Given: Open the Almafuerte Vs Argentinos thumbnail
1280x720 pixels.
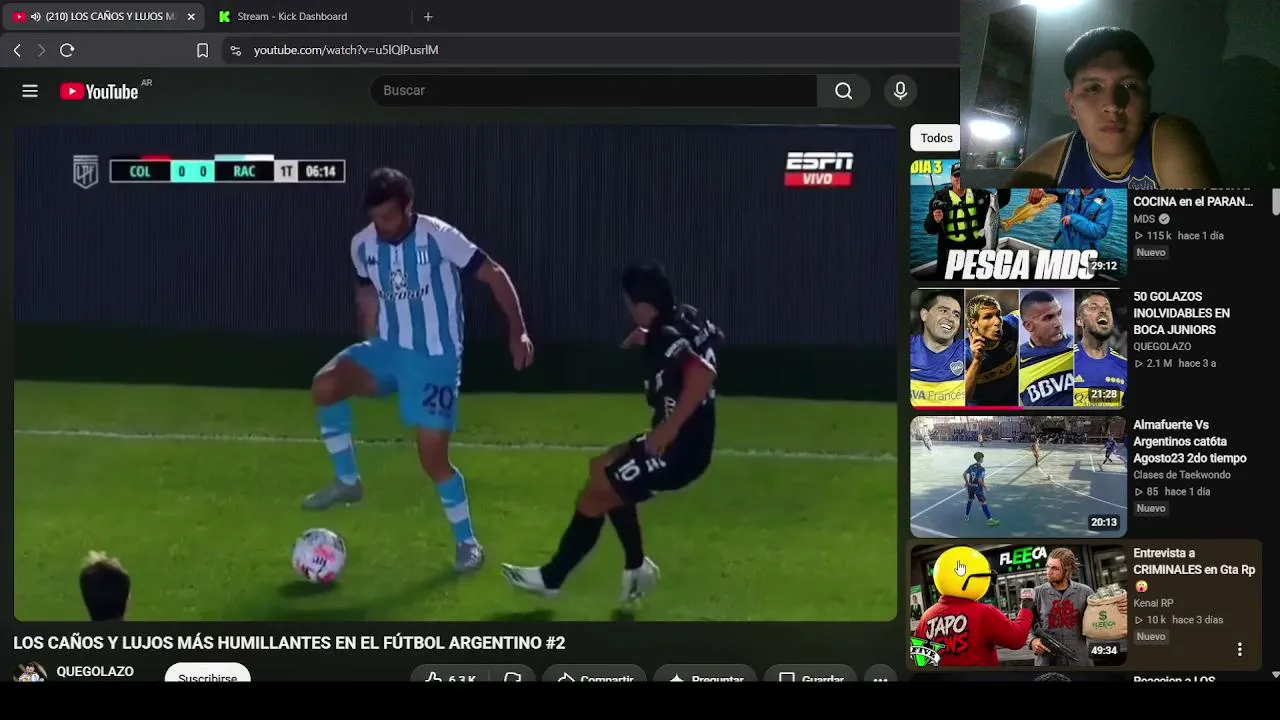Looking at the screenshot, I should click(x=1018, y=476).
